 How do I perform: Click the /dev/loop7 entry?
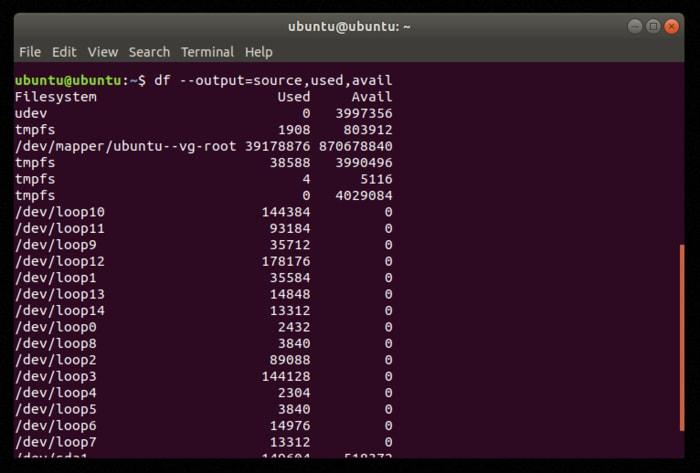(x=55, y=443)
